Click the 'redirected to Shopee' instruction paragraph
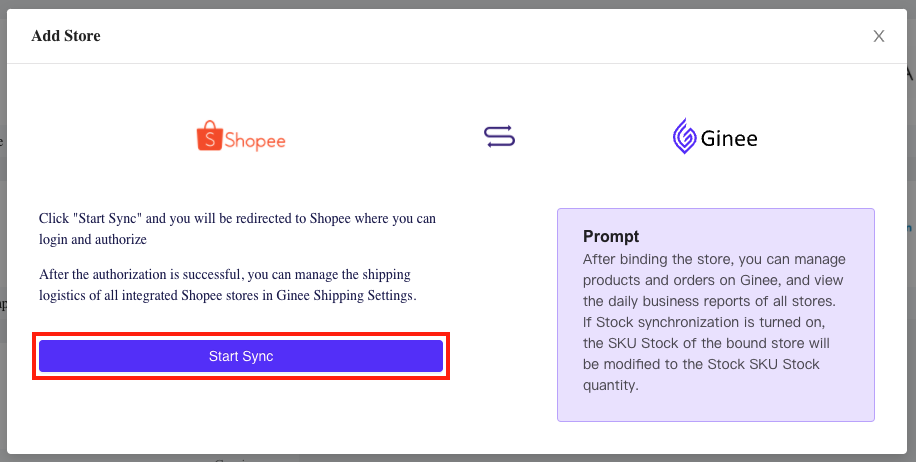The height and width of the screenshot is (462, 916). (237, 229)
